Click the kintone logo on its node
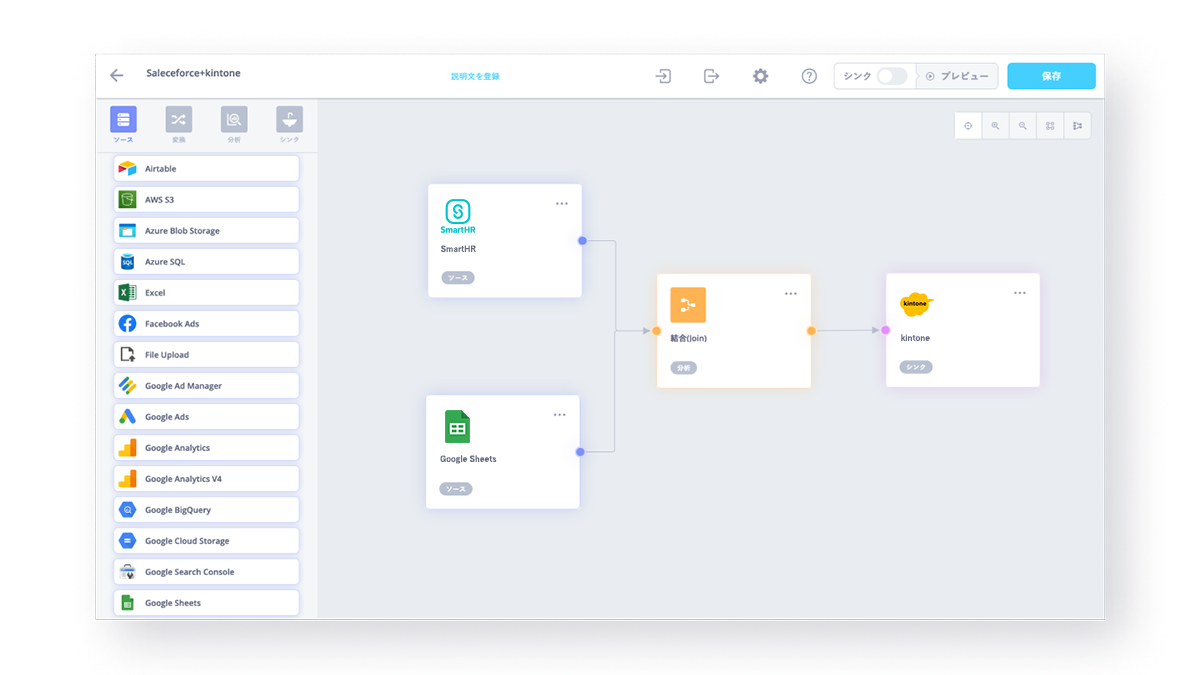 pos(917,304)
